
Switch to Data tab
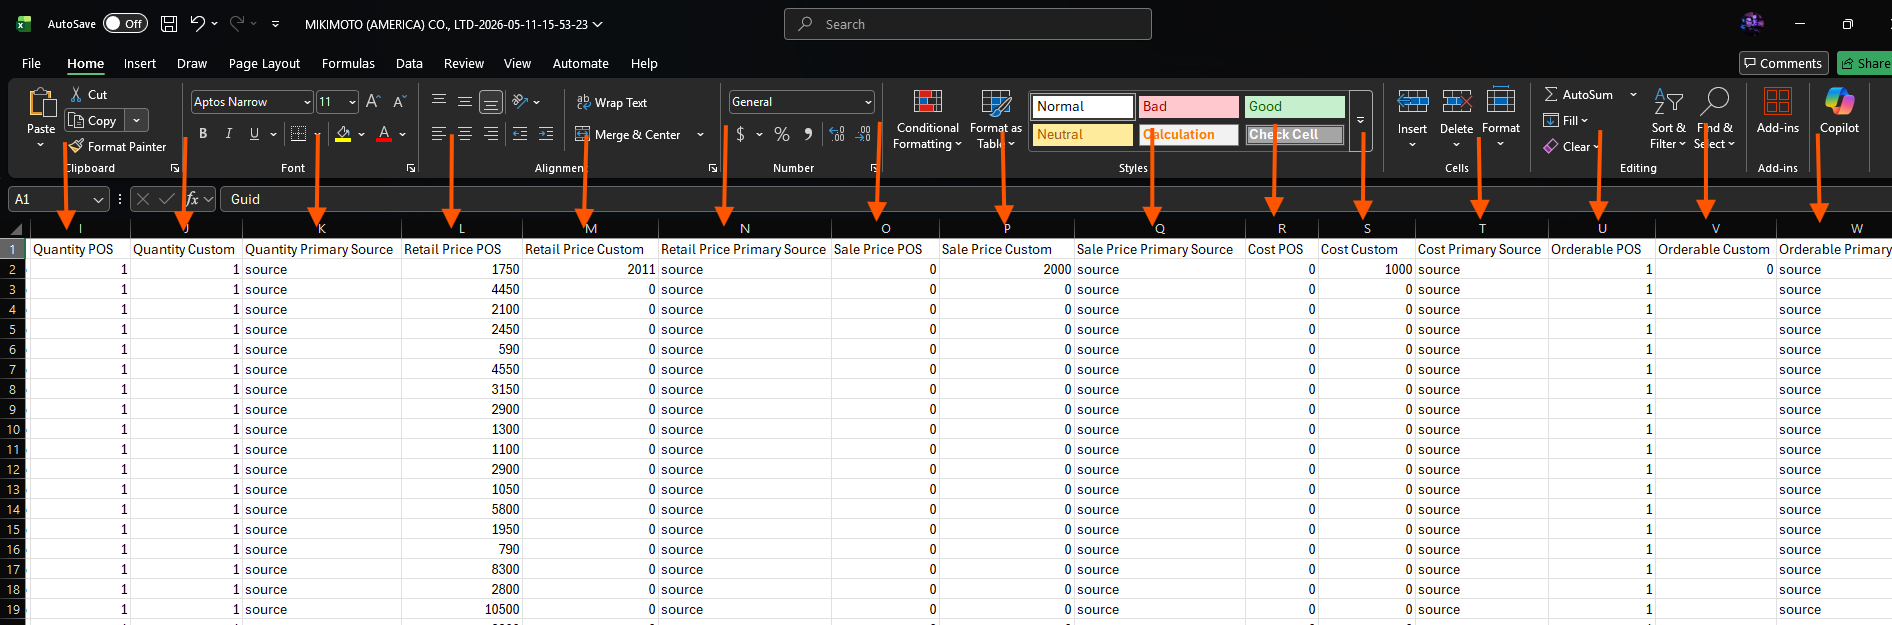click(409, 63)
